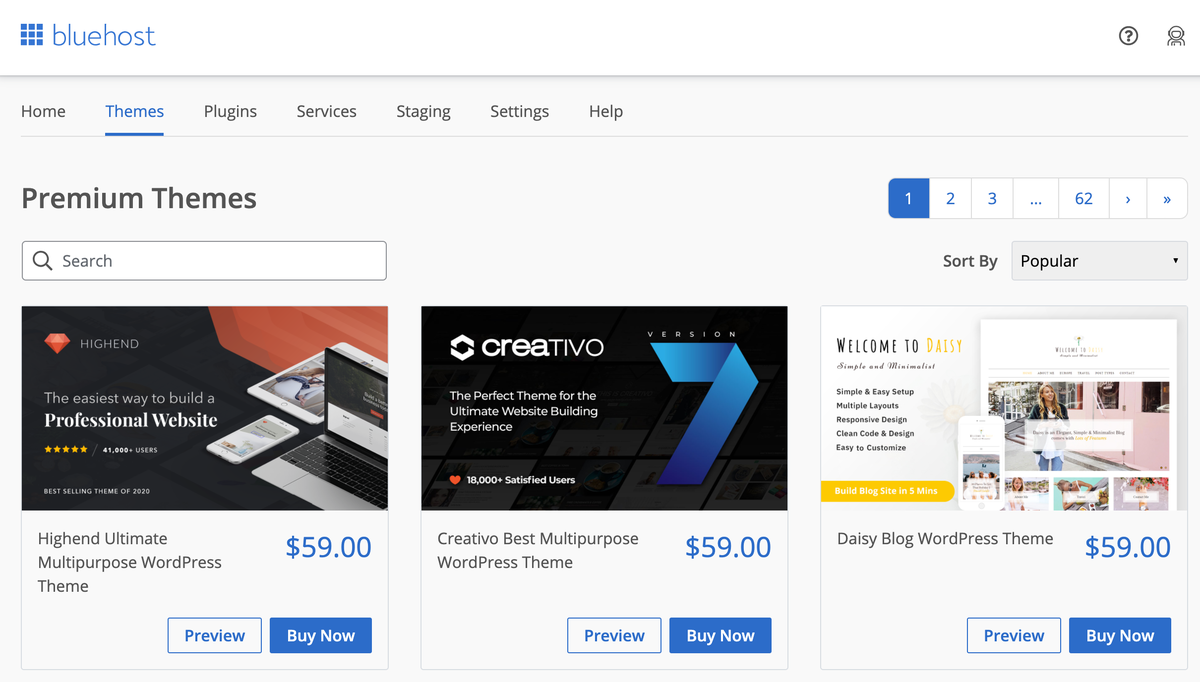Viewport: 1200px width, 682px height.
Task: Click the Premium Themes heading
Action: click(x=139, y=198)
